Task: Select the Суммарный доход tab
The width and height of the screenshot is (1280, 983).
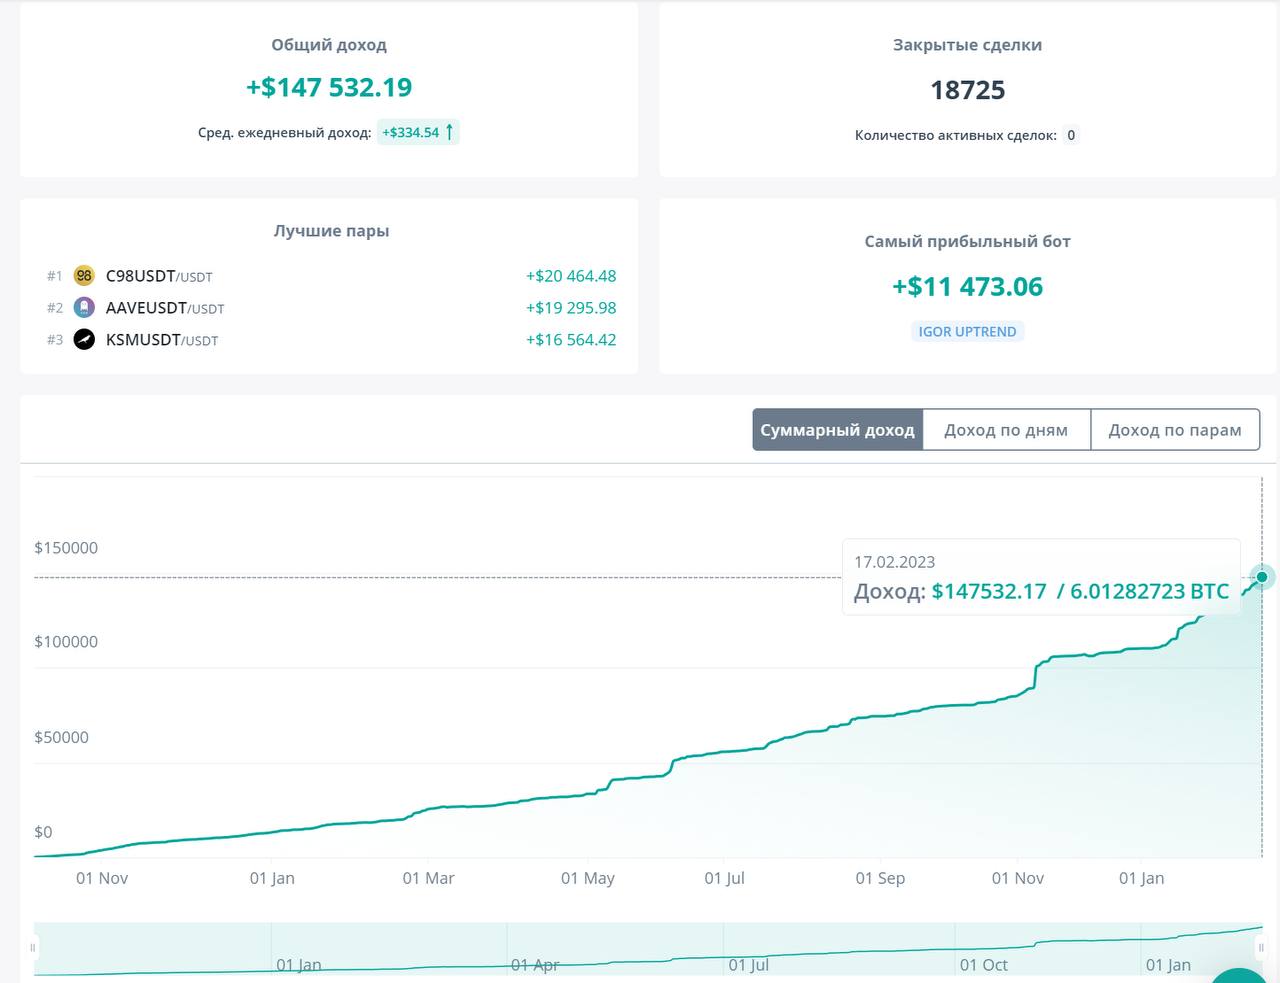Action: click(838, 430)
